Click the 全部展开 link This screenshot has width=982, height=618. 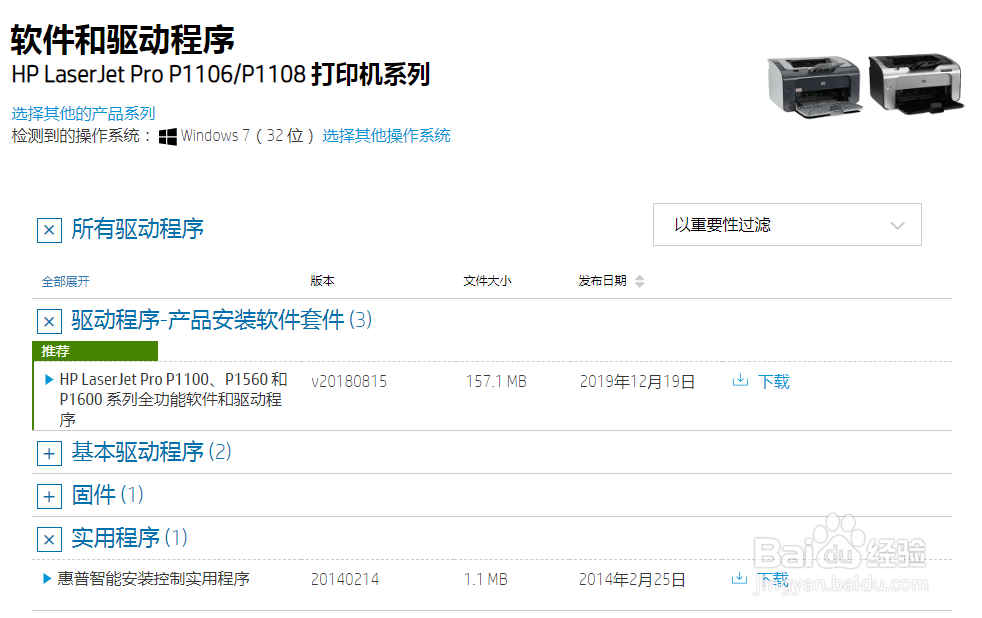(66, 282)
